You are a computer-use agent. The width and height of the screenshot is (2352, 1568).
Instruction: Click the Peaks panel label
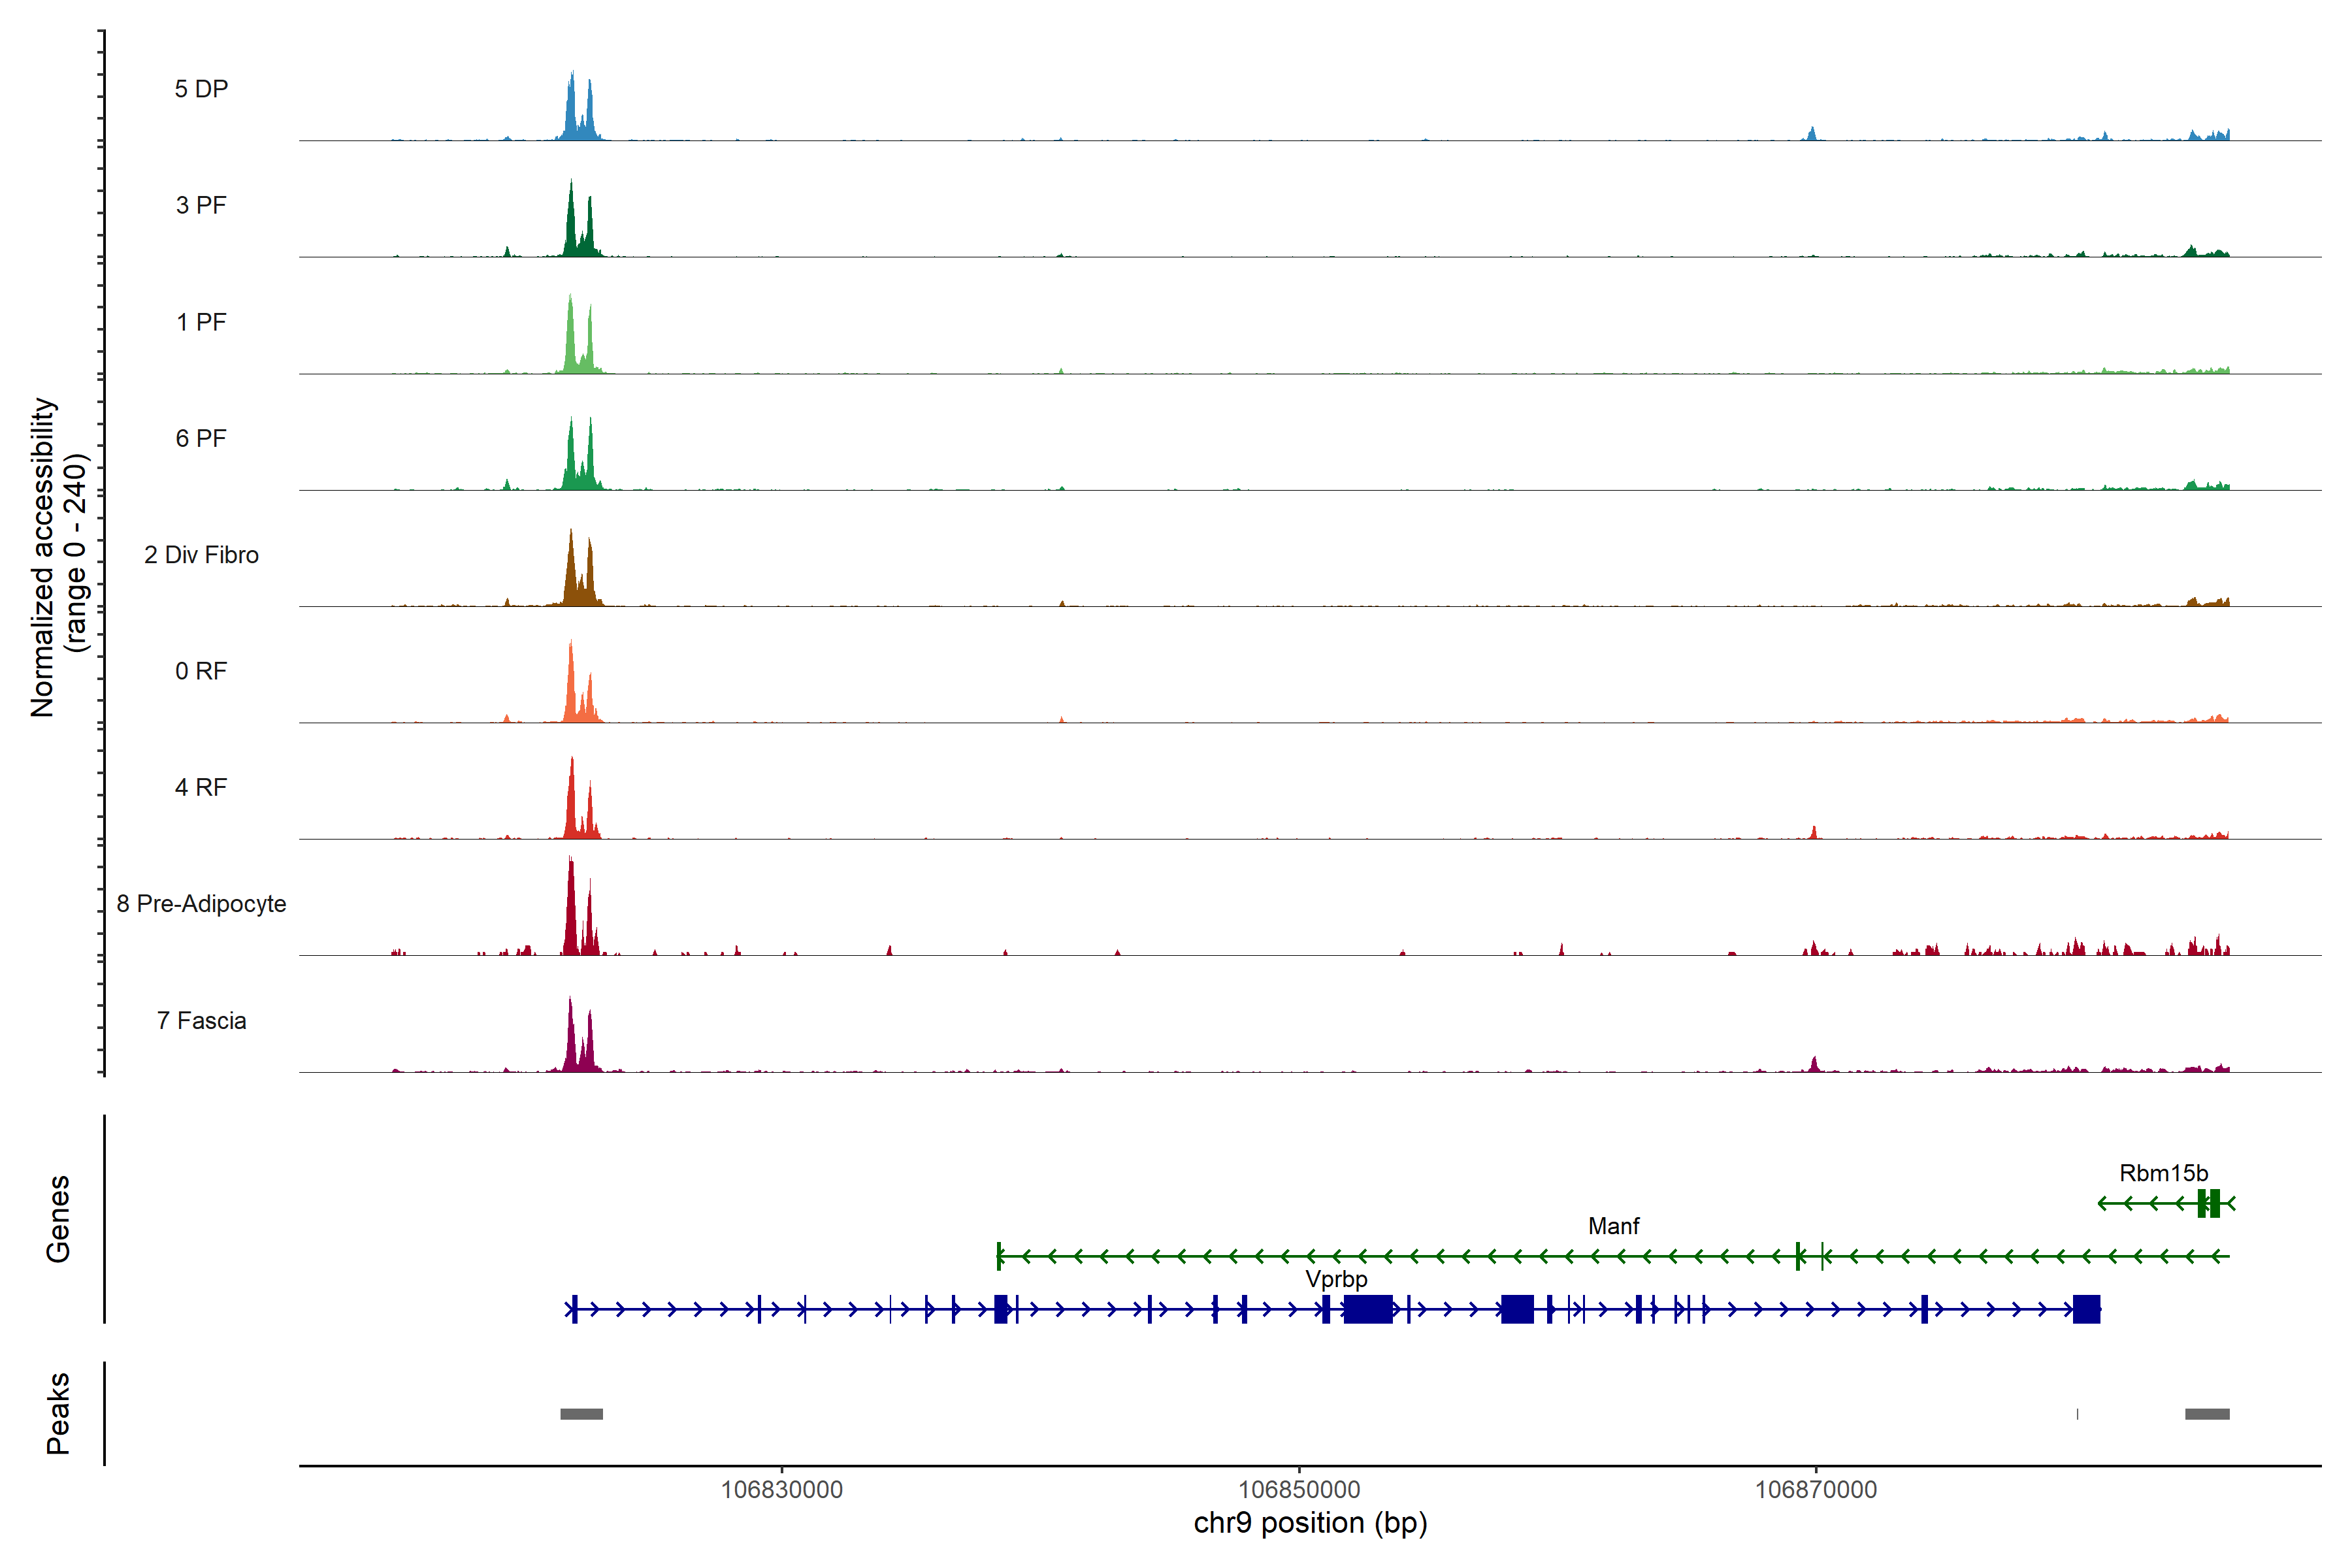58,1413
